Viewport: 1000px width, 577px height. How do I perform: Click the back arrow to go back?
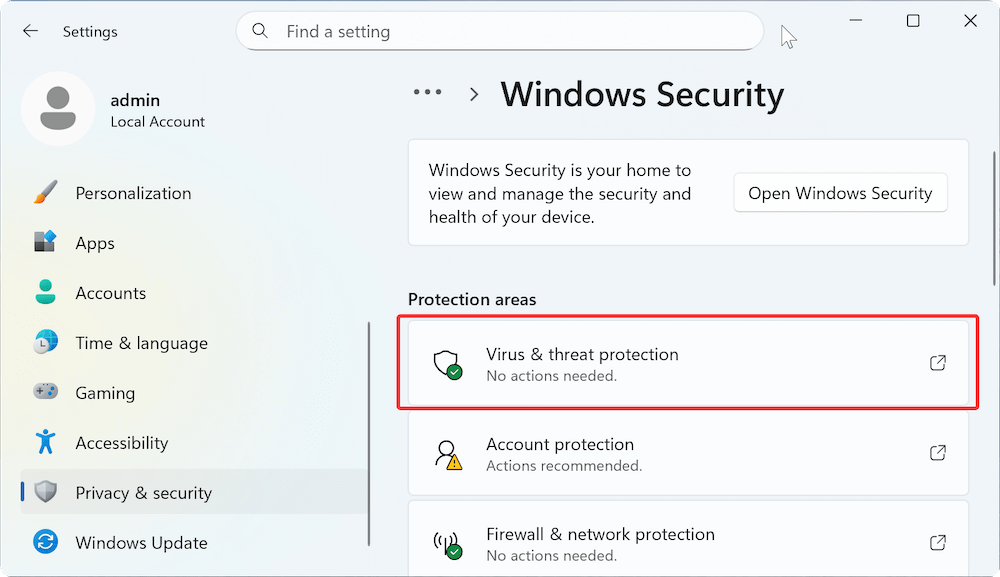coord(30,30)
